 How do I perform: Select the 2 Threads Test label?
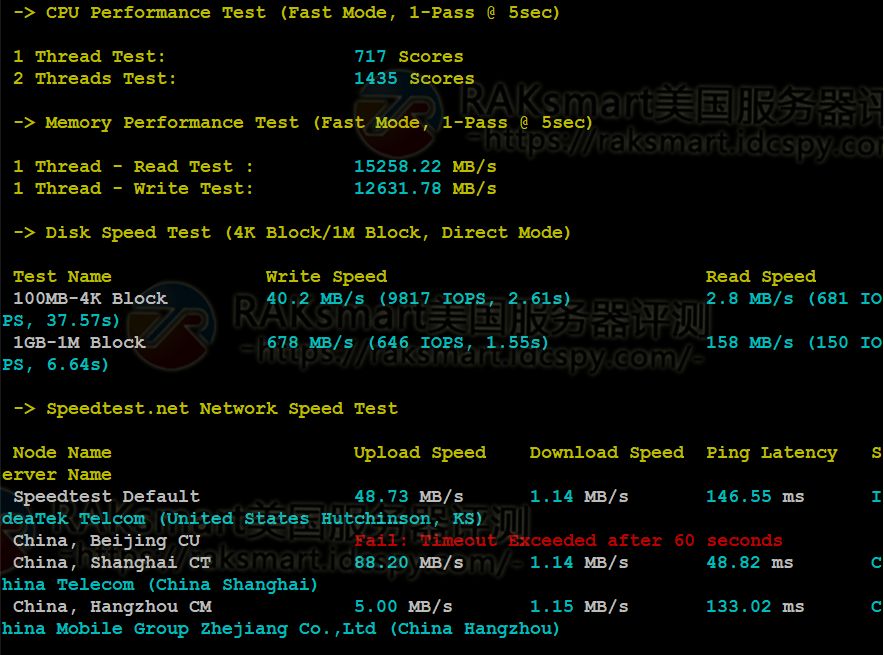94,78
